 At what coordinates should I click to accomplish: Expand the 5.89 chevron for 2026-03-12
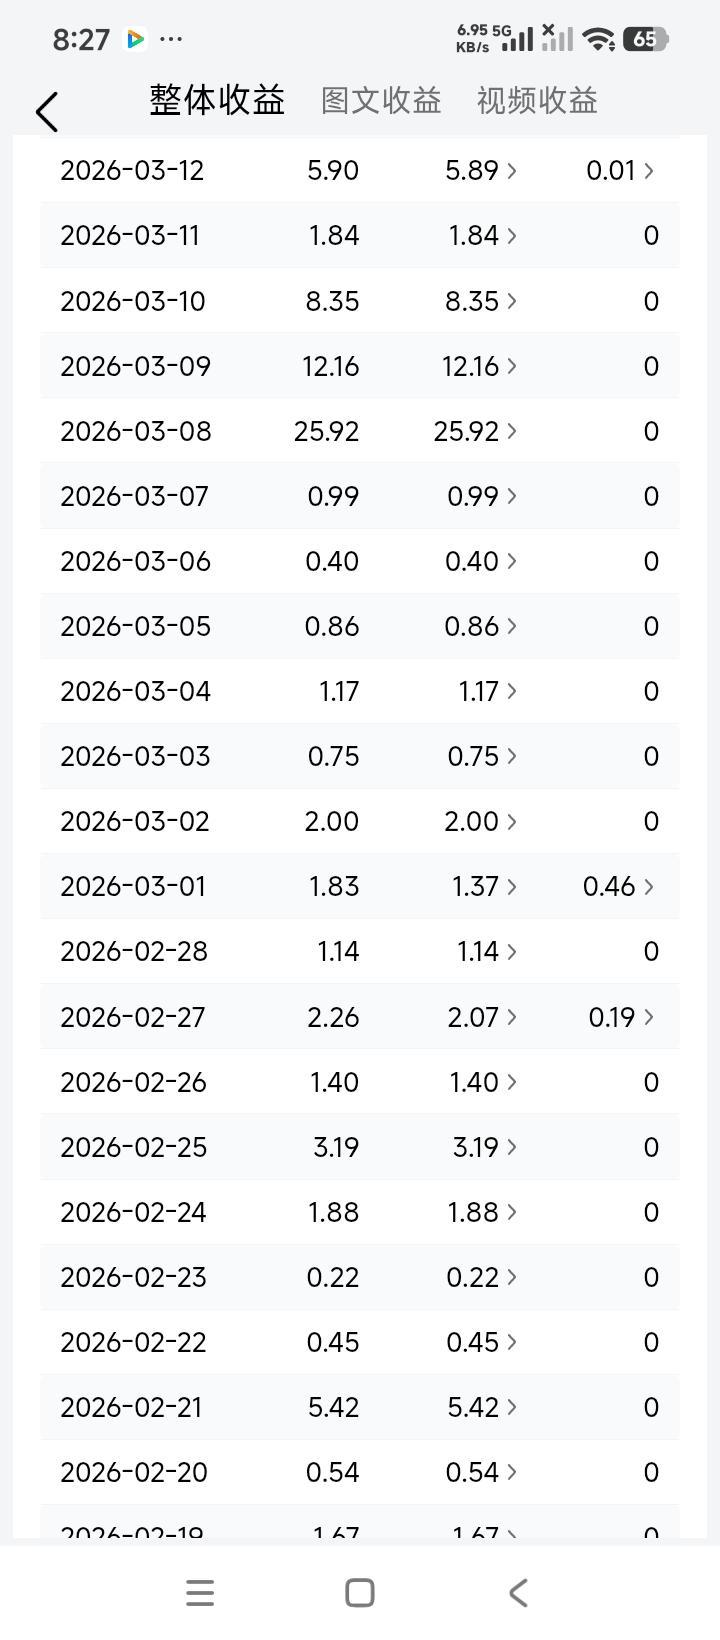coord(512,170)
